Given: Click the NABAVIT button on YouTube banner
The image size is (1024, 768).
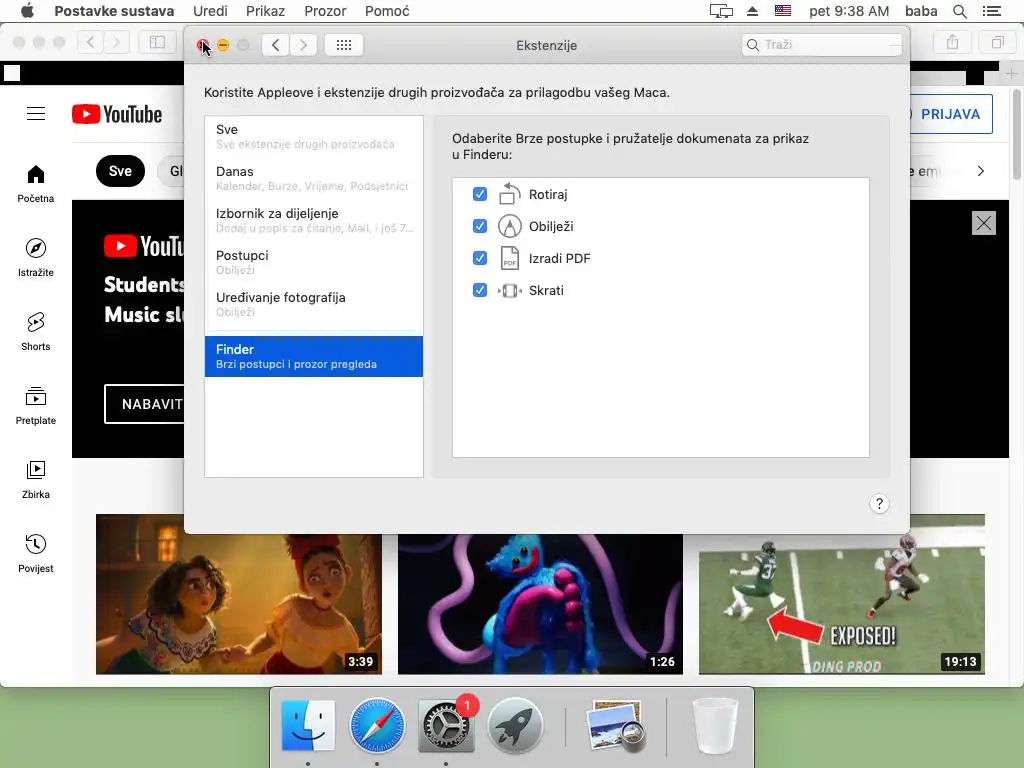Looking at the screenshot, I should [x=144, y=404].
